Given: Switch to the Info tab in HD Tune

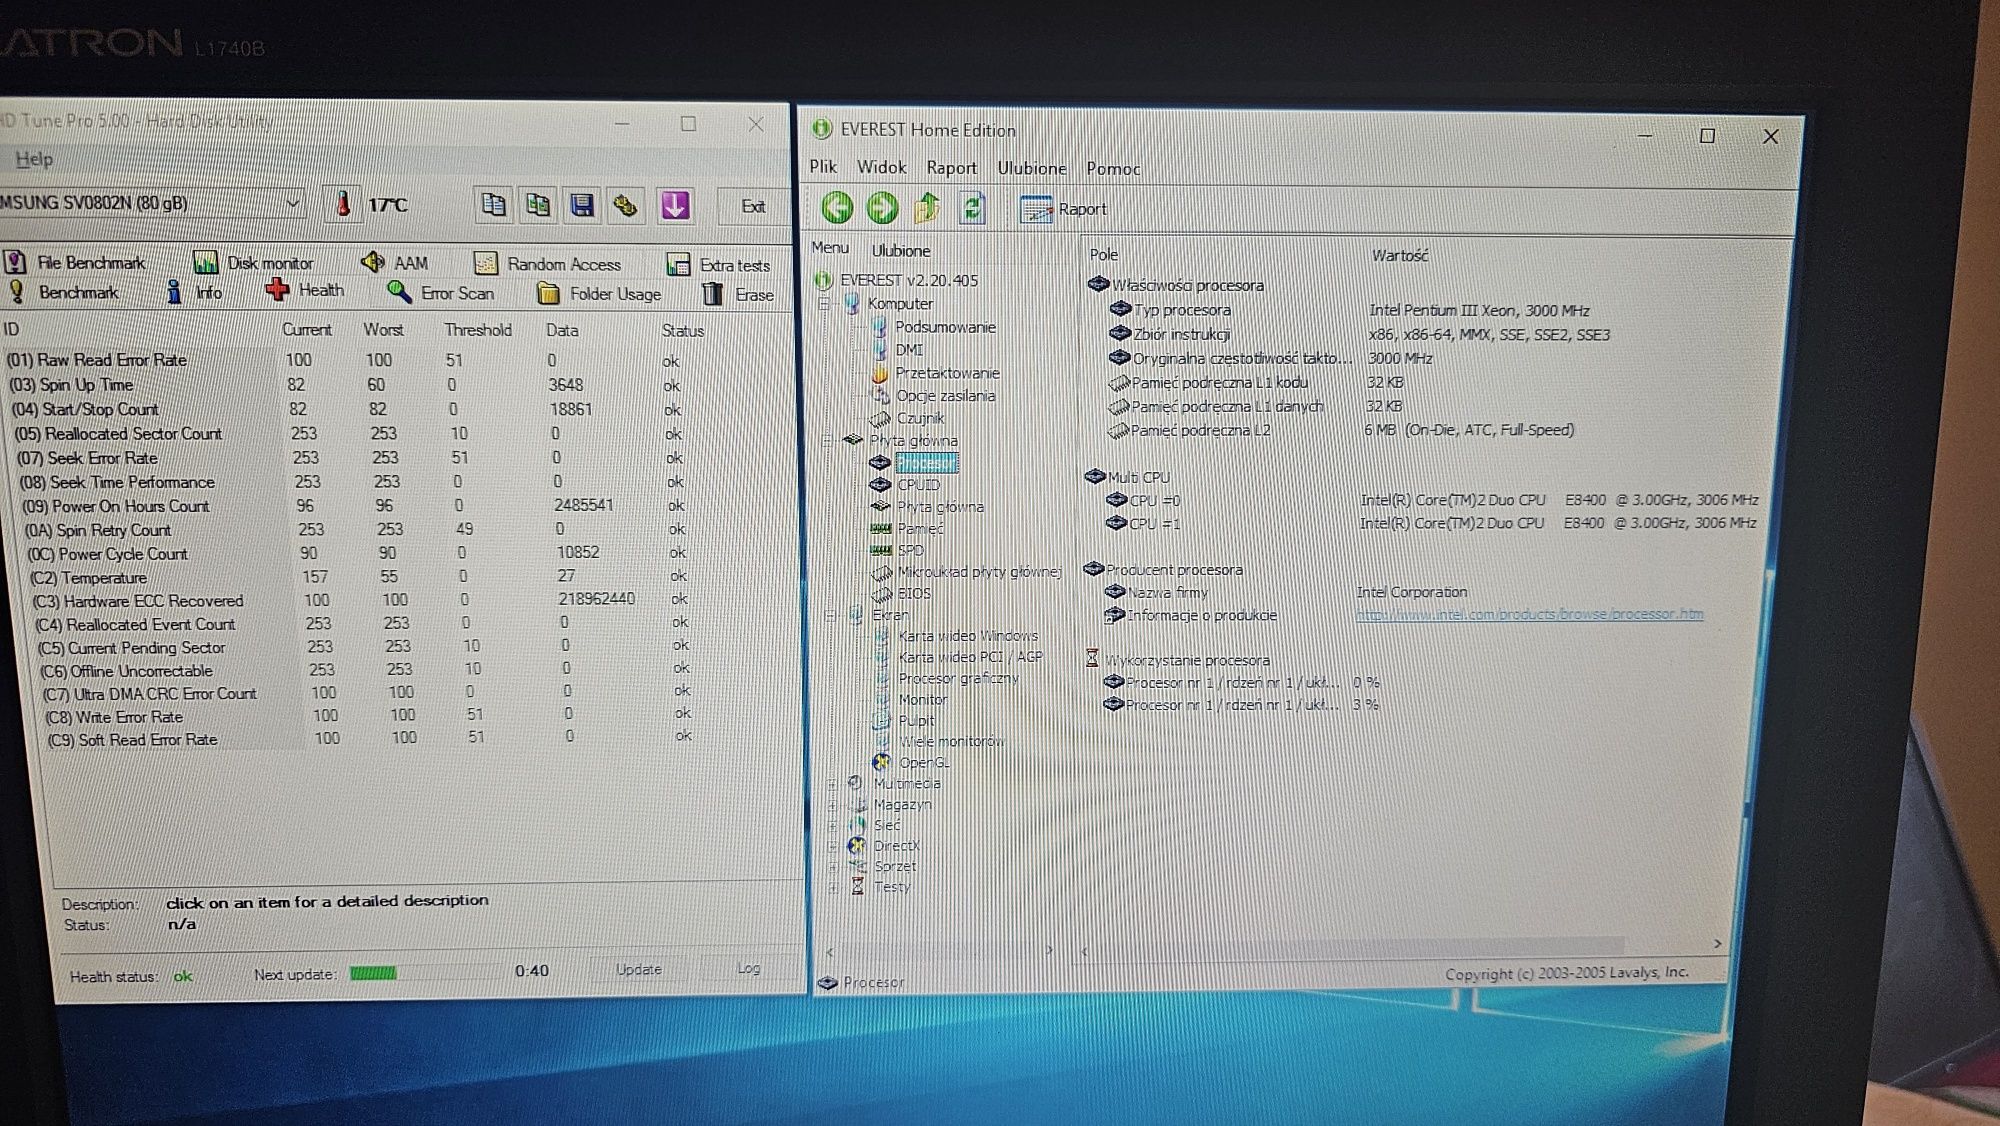Looking at the screenshot, I should coord(195,292).
